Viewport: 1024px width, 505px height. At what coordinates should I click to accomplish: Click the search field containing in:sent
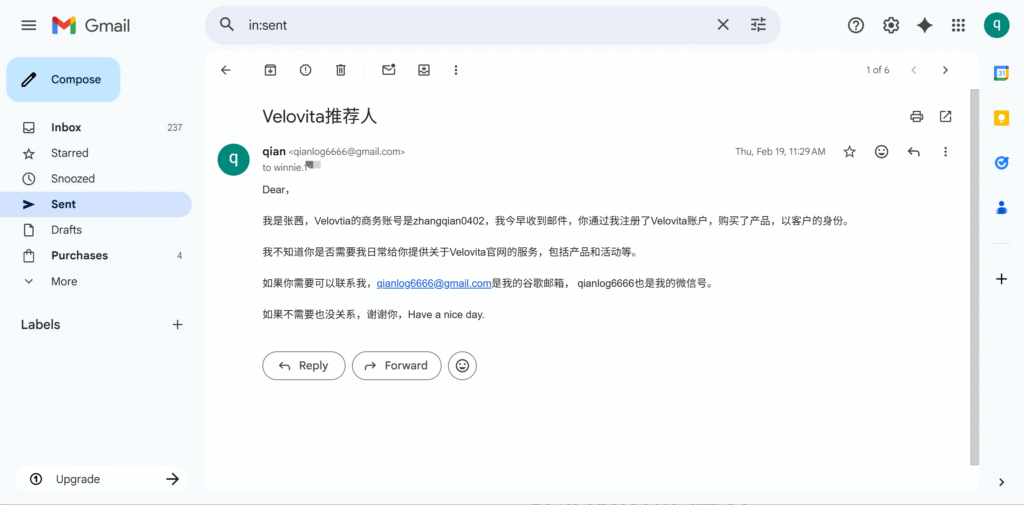(x=477, y=25)
